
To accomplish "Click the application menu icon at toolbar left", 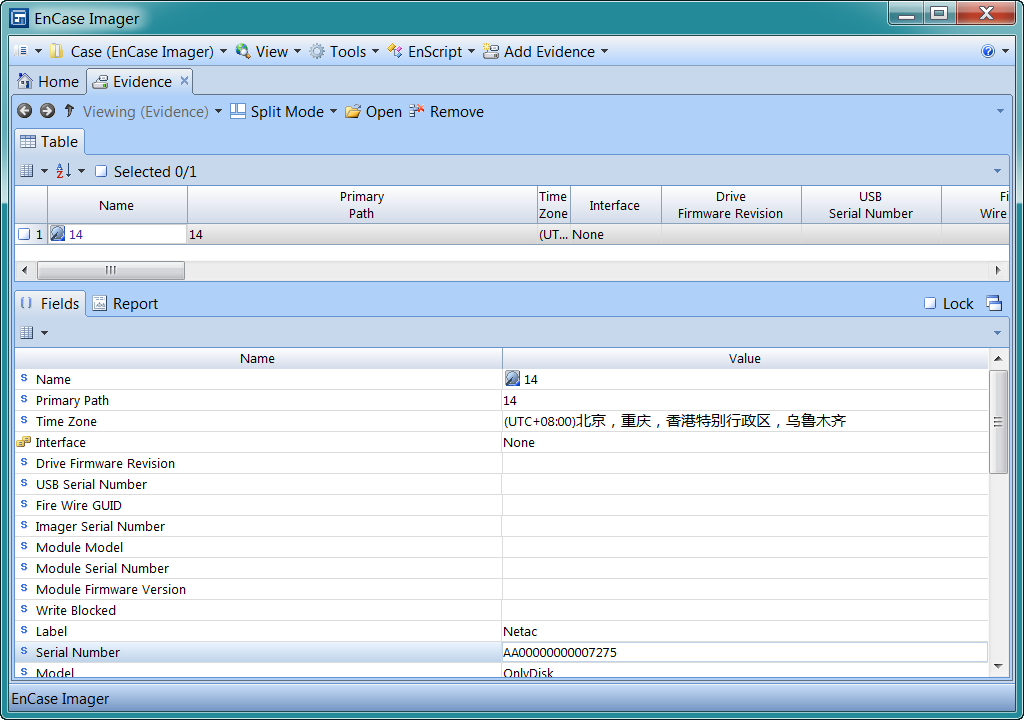I will tap(21, 51).
